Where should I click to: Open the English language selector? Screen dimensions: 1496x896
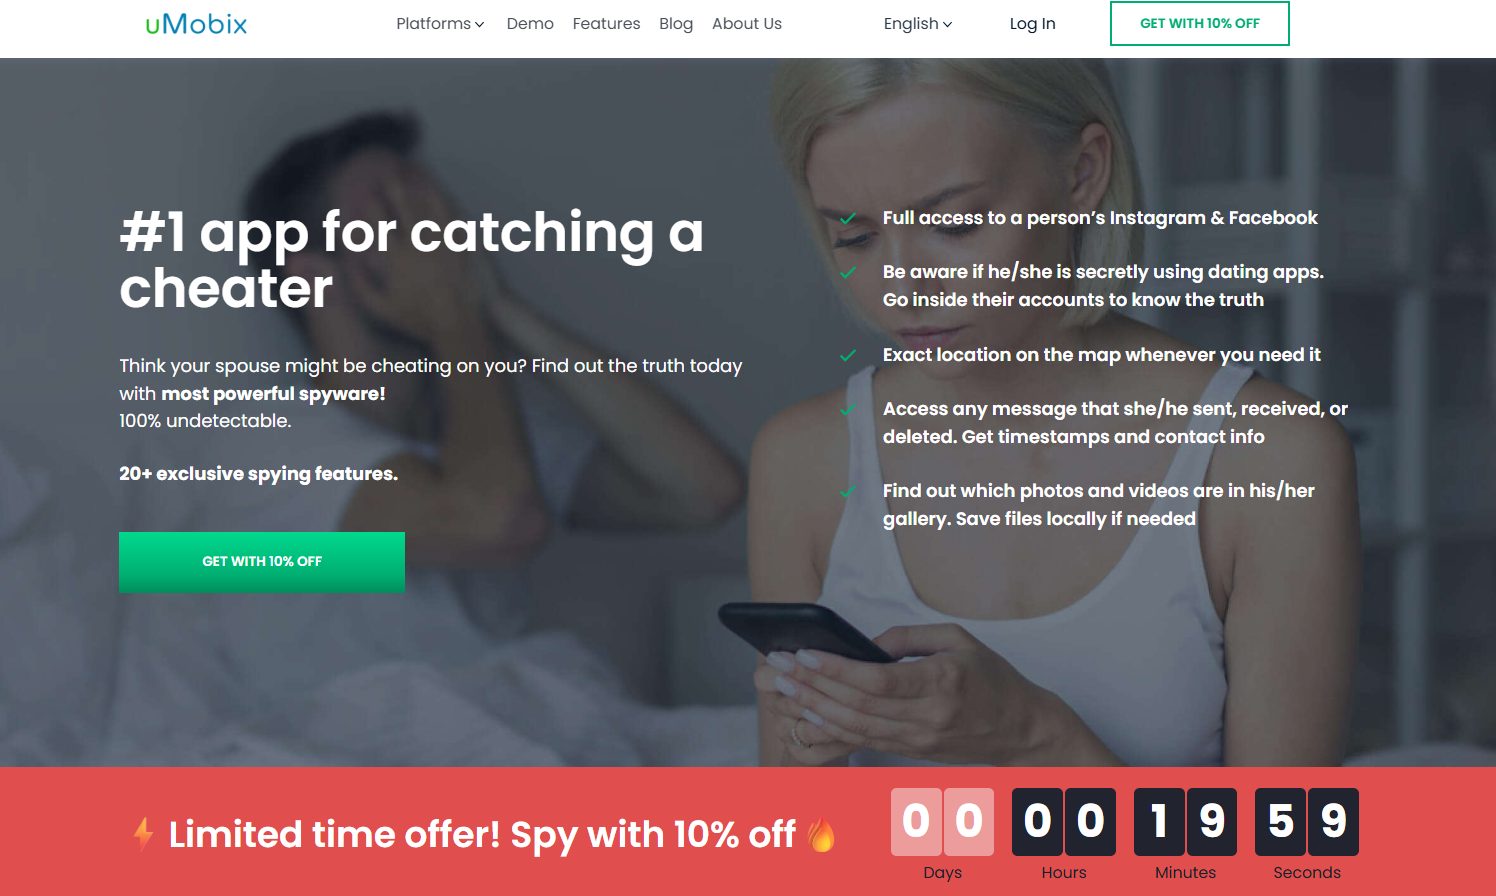click(918, 24)
